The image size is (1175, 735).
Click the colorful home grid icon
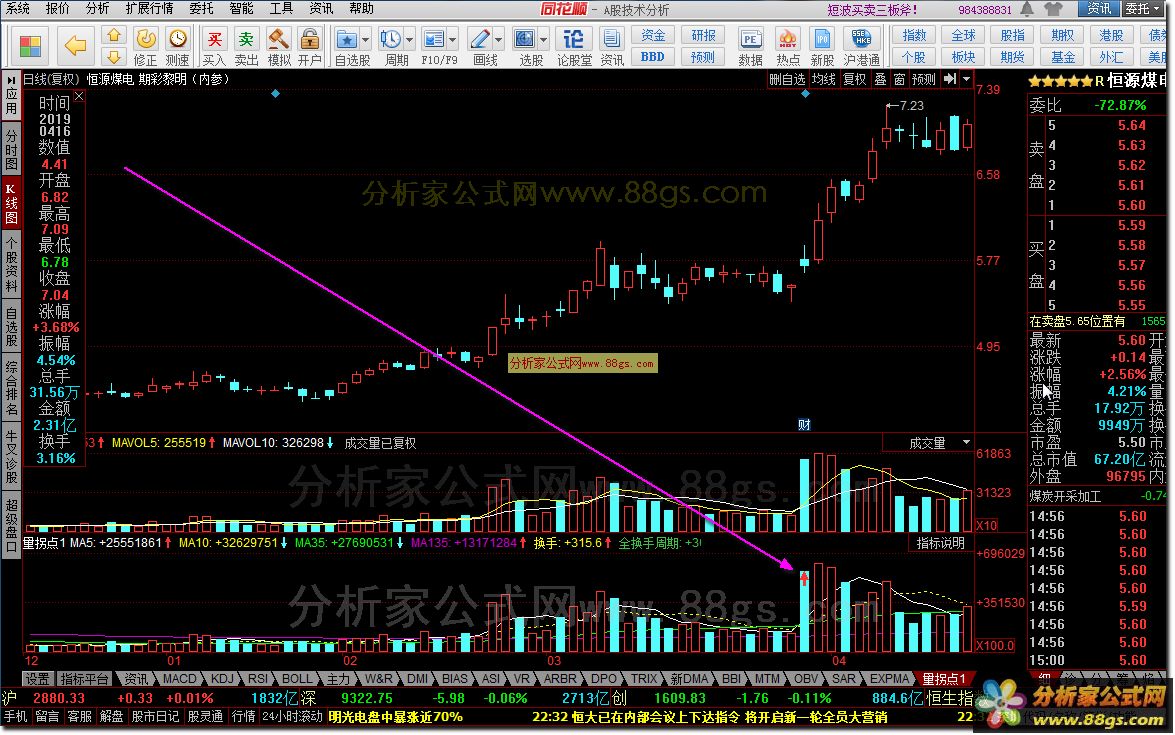[30, 46]
